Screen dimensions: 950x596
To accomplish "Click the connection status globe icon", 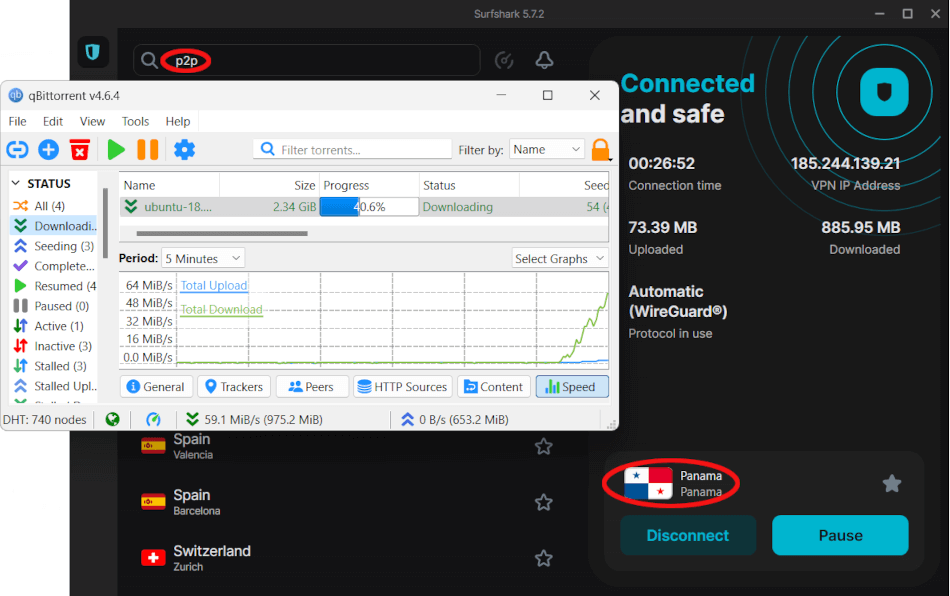I will 113,419.
